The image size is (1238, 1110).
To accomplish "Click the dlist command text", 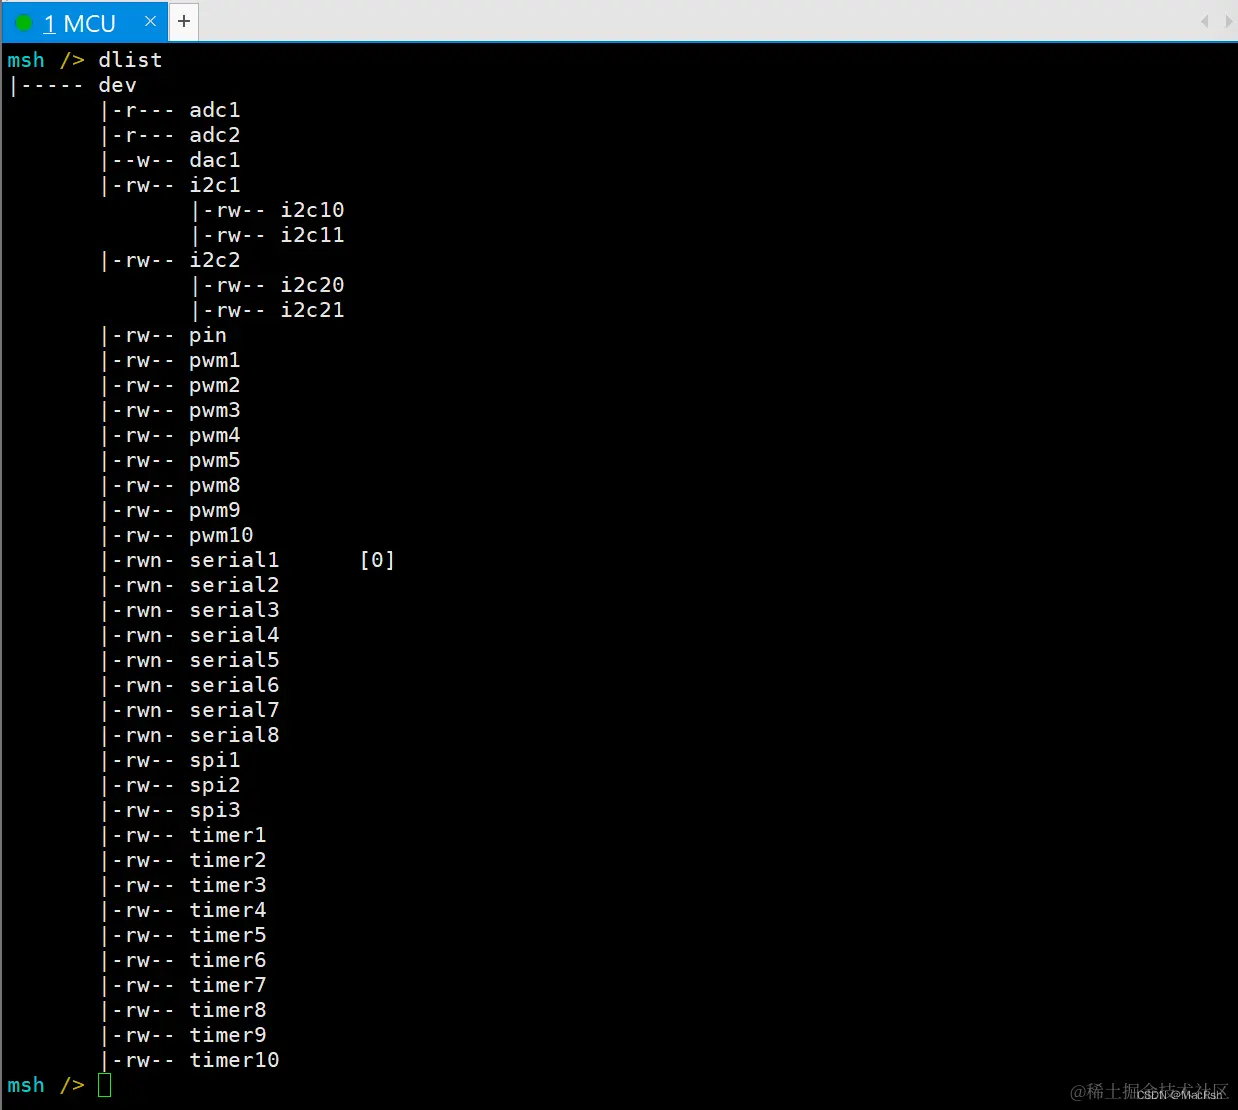I will pyautogui.click(x=130, y=60).
